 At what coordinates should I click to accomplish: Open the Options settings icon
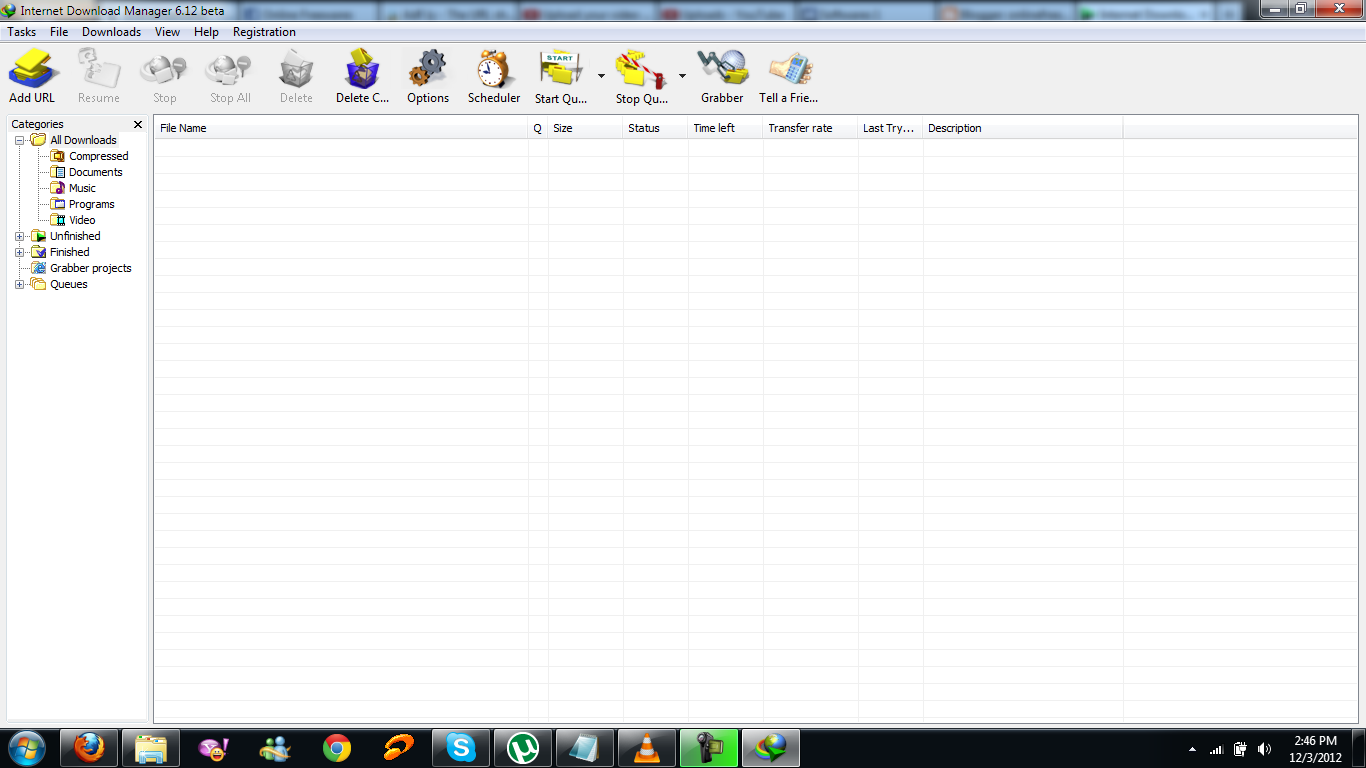click(x=427, y=72)
